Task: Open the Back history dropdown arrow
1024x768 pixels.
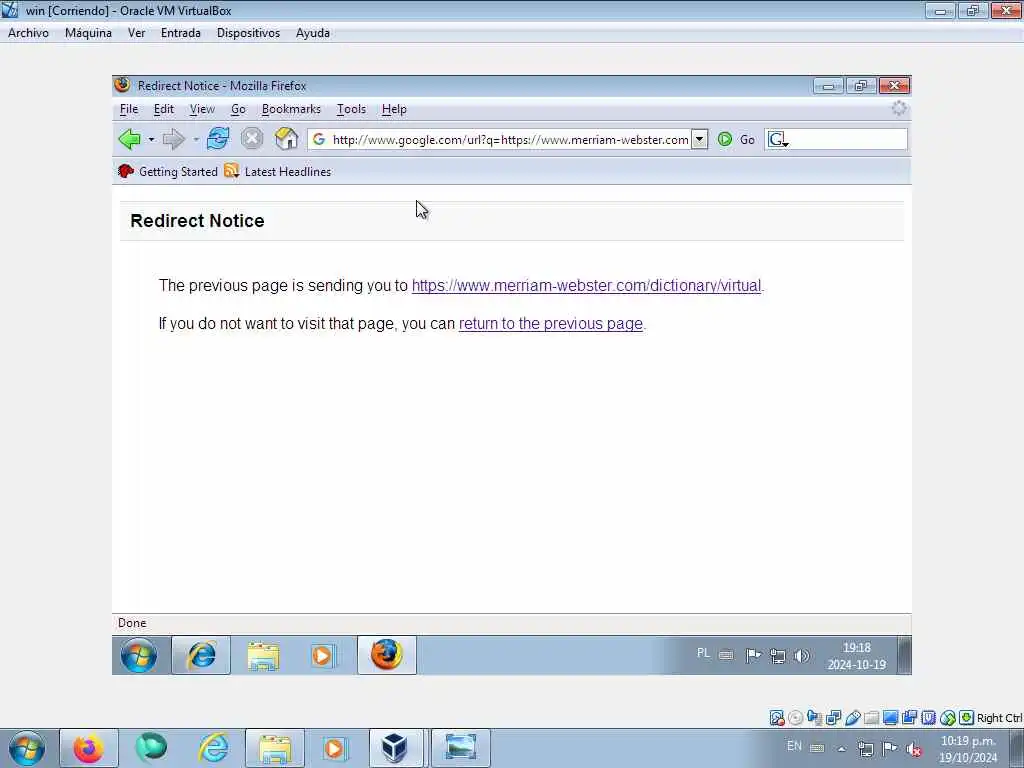Action: point(151,139)
